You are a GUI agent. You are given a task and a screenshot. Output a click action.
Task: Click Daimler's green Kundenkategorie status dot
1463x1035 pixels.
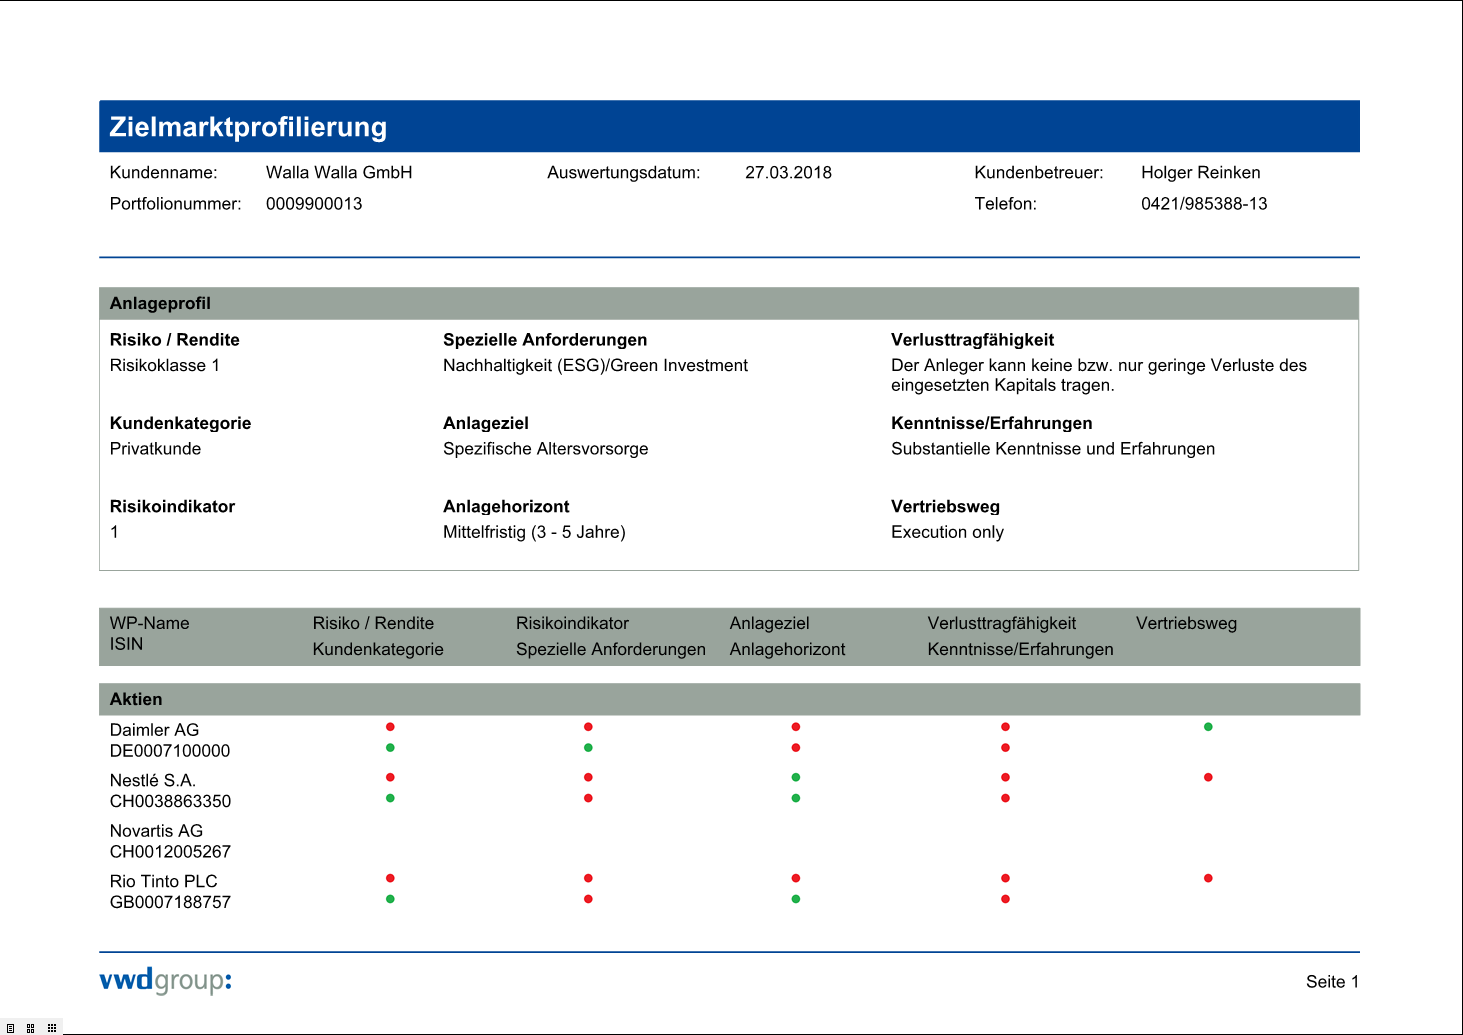coord(390,748)
